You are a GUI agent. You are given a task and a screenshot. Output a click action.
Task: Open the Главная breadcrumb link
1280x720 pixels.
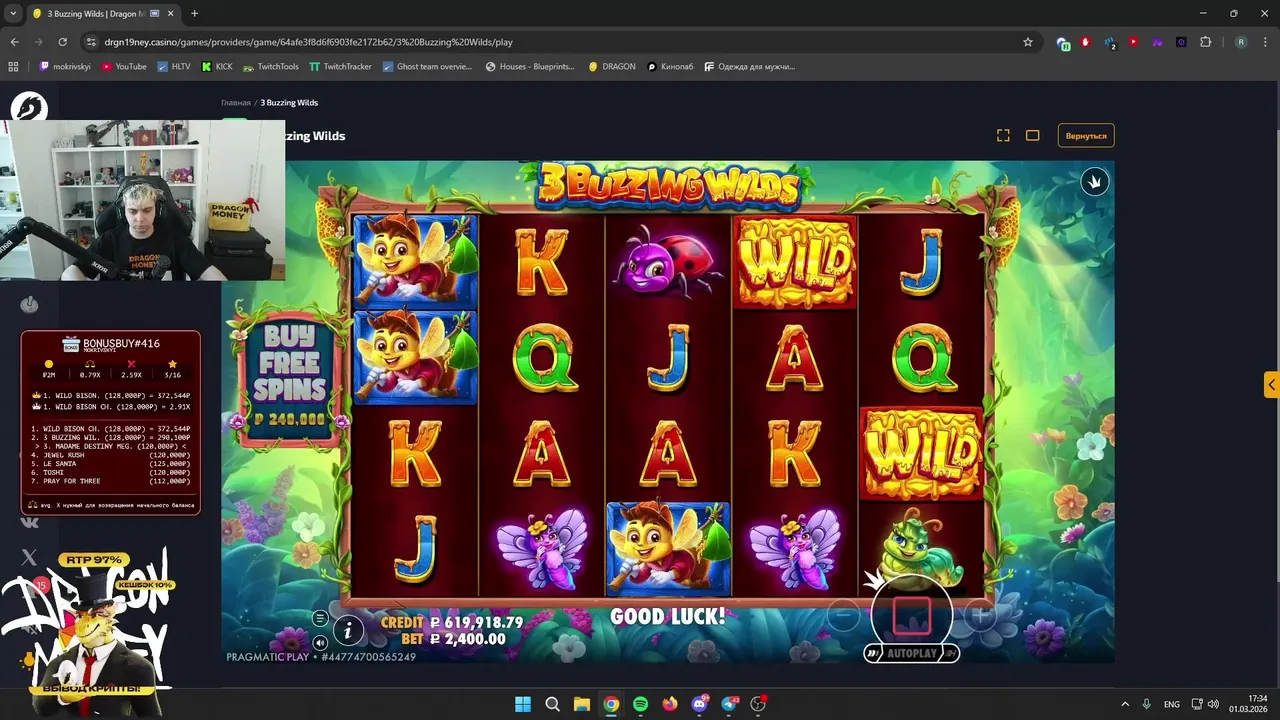pos(236,103)
